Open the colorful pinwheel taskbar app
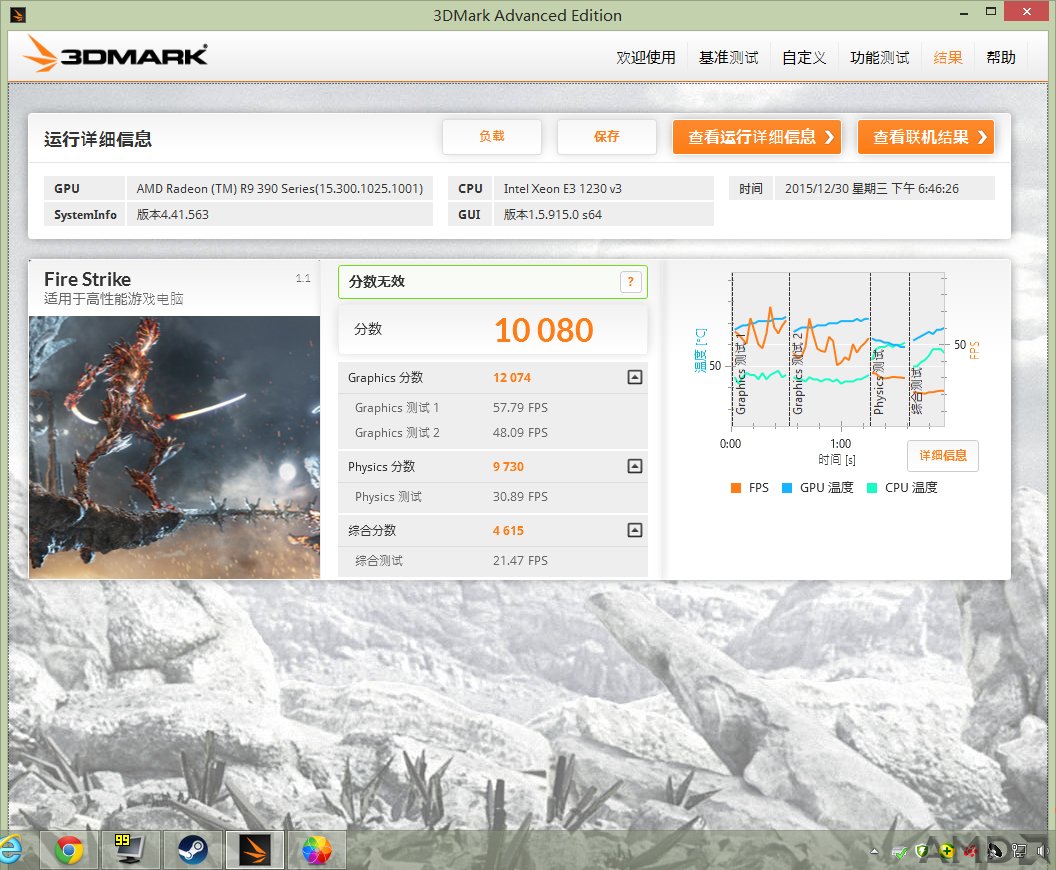 click(317, 850)
